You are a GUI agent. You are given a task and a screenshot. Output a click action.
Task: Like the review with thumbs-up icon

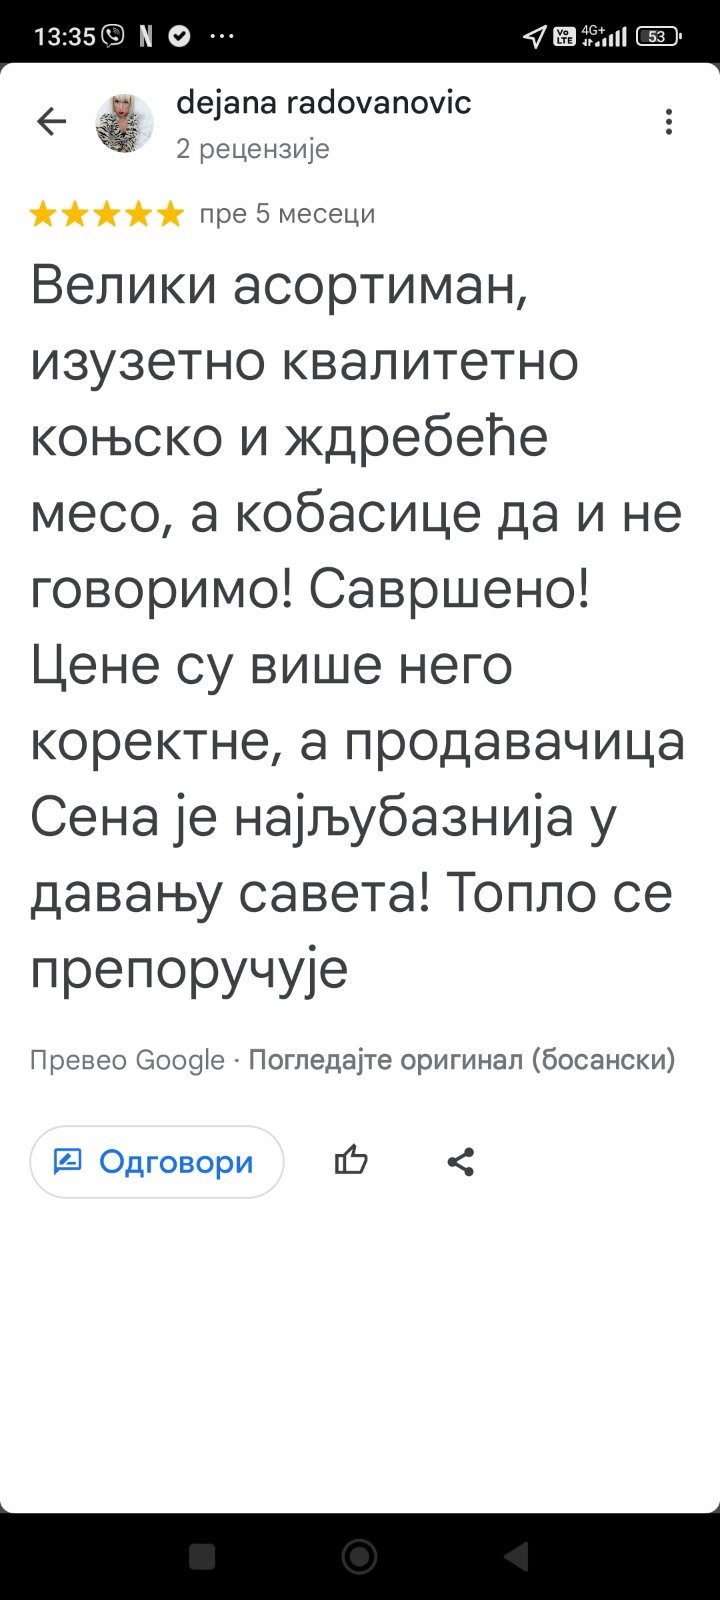click(x=351, y=1161)
